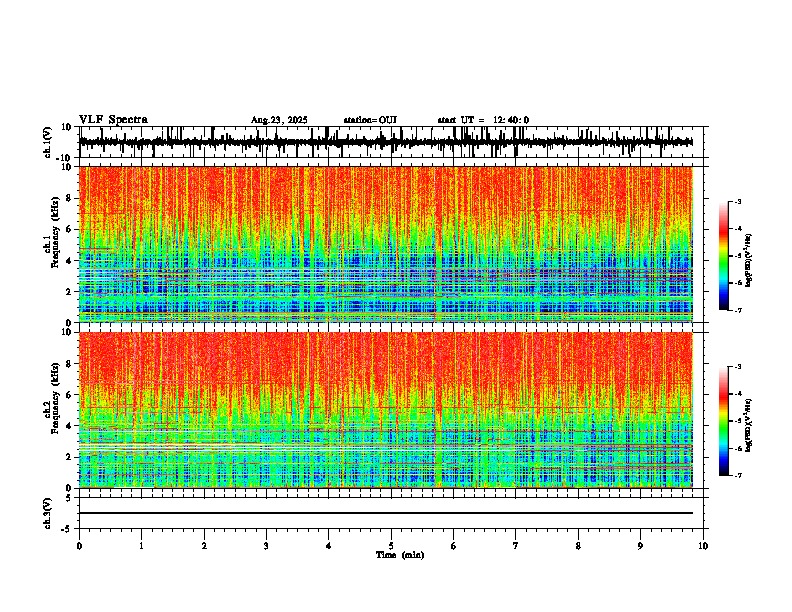Click the '4' kHz tick on ch.2 spectrogram
Image resolution: width=792 pixels, height=612 pixels.
[x=70, y=426]
